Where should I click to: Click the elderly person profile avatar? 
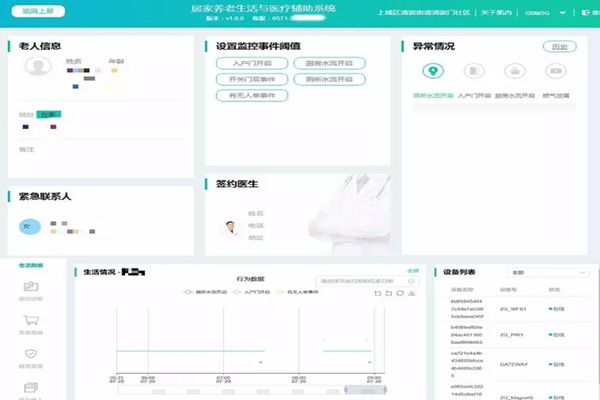pos(37,67)
